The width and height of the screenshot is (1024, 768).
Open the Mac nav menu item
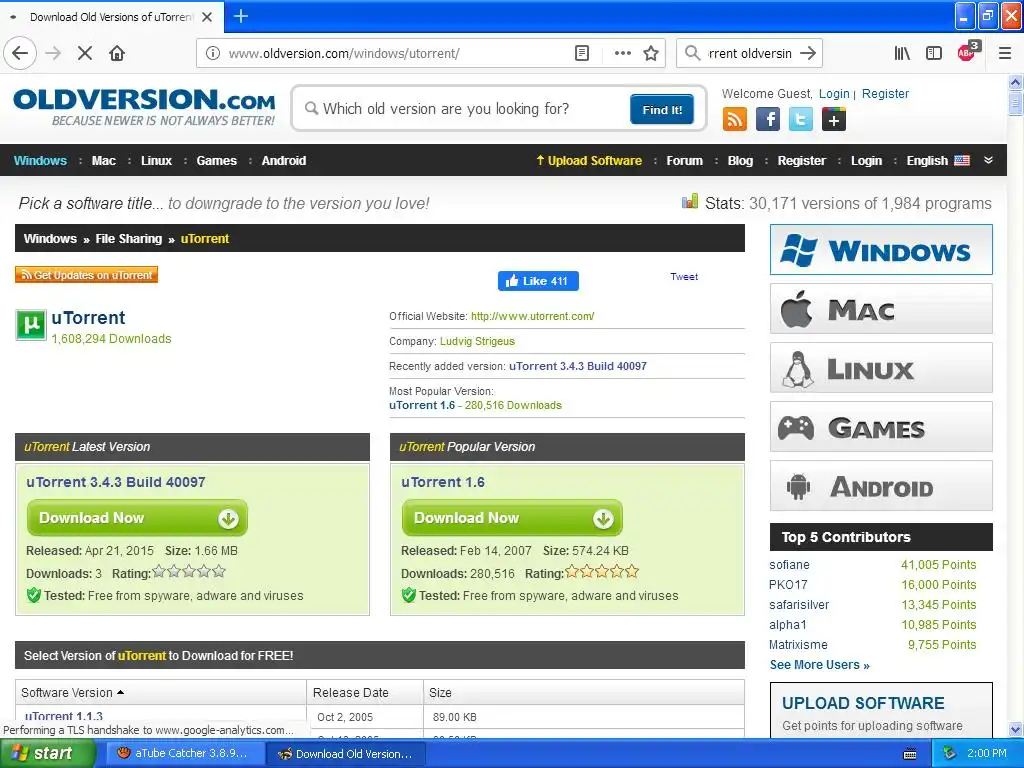pos(104,161)
